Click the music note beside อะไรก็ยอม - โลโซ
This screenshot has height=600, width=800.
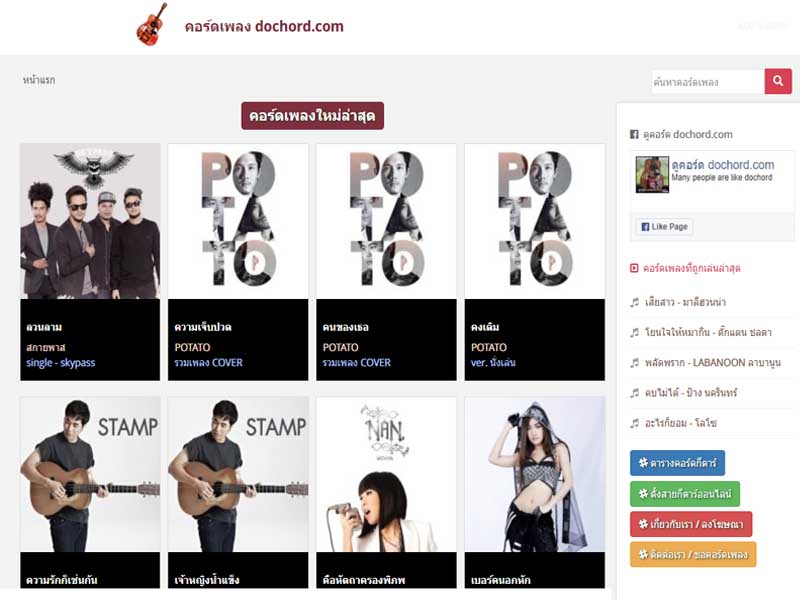point(635,423)
